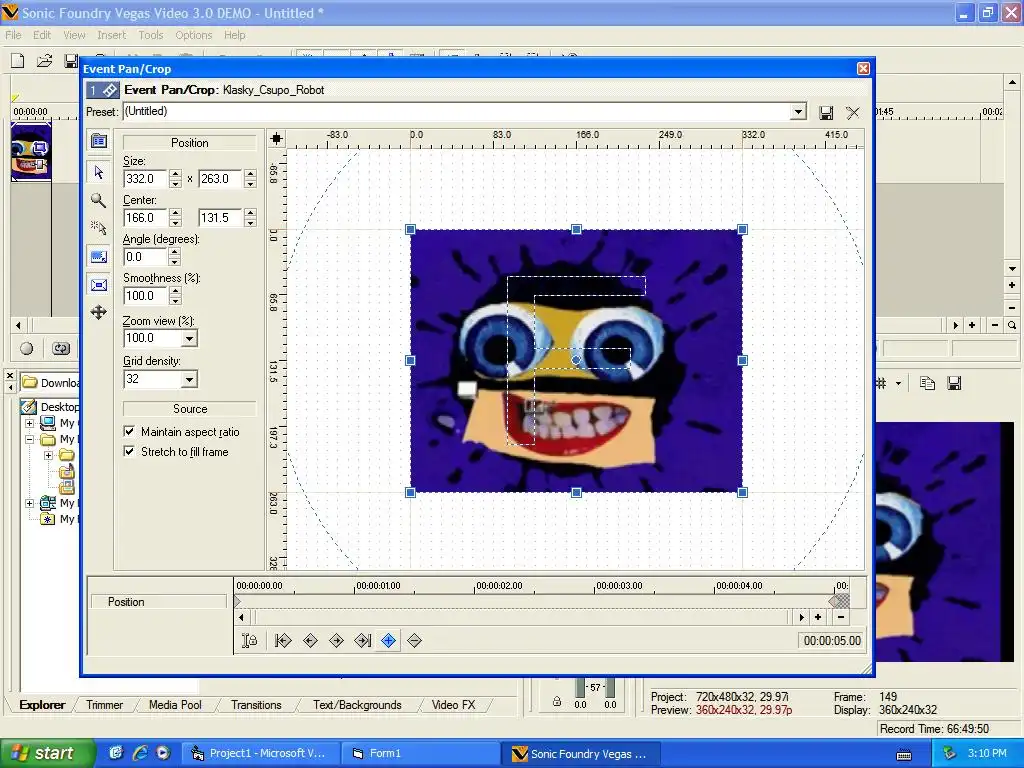Open the Options menu
This screenshot has width=1024, height=768.
click(x=193, y=35)
